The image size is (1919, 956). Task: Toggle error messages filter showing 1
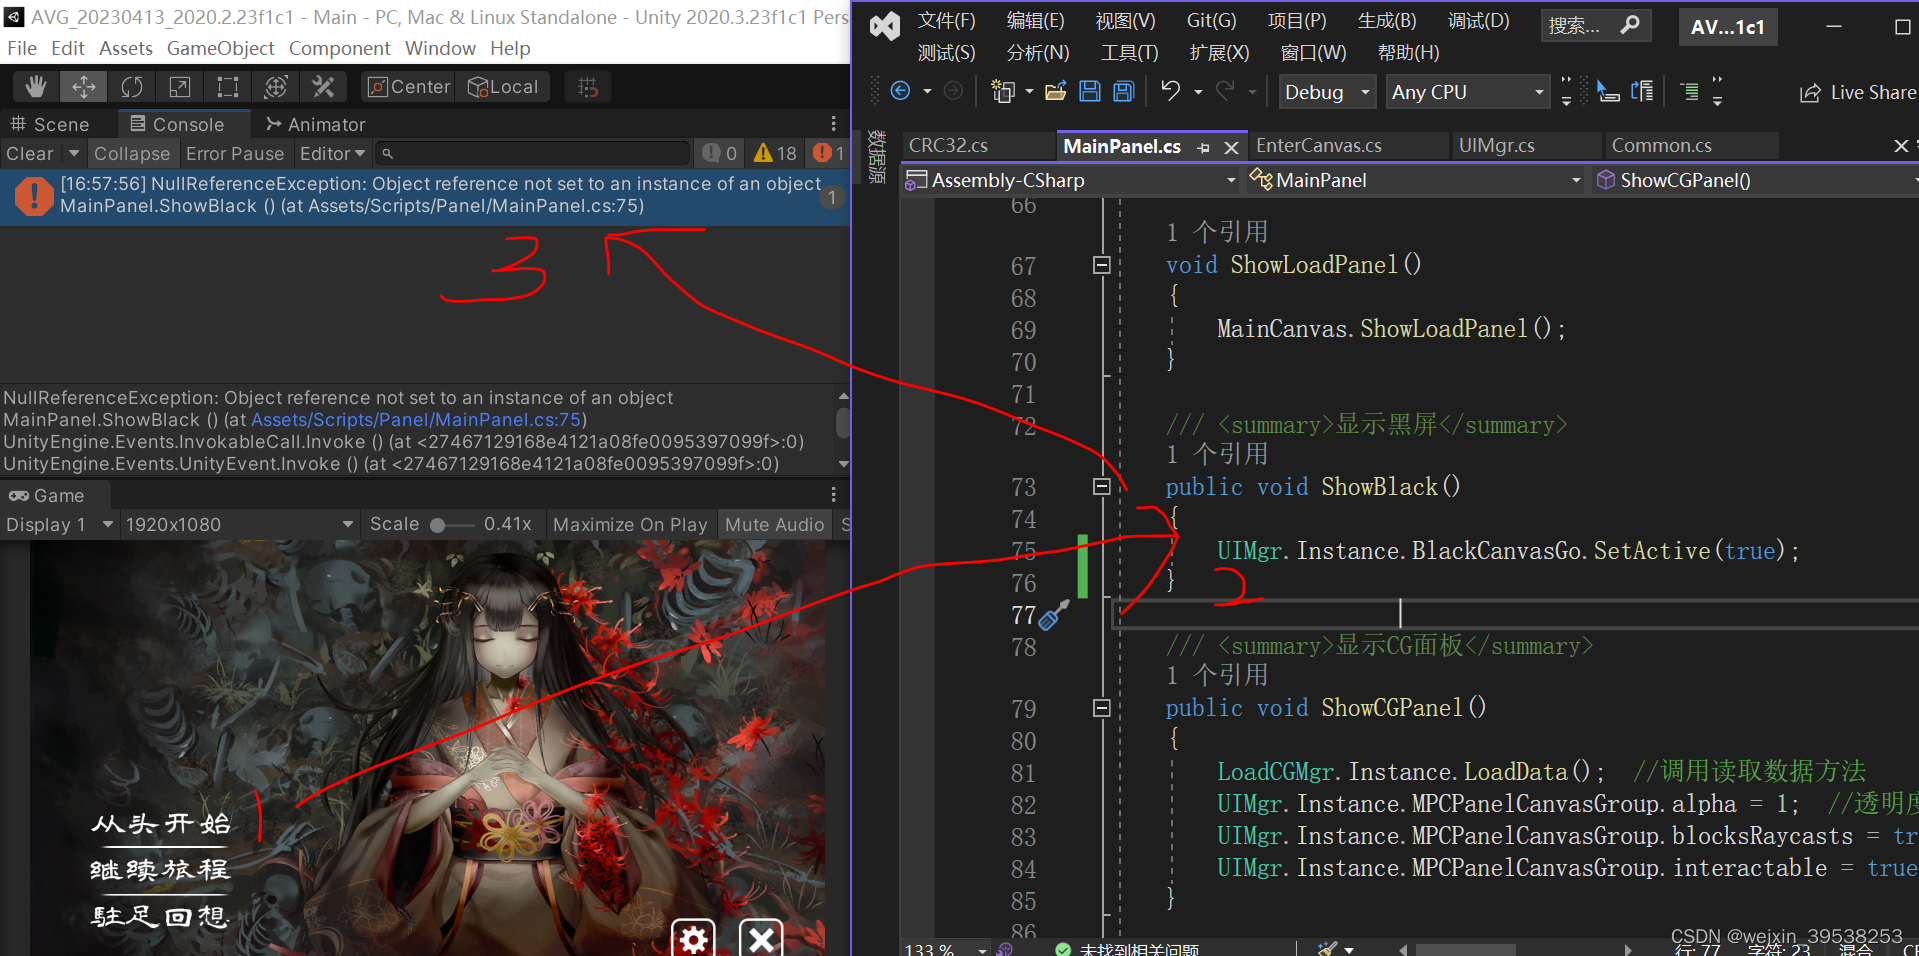(x=829, y=153)
